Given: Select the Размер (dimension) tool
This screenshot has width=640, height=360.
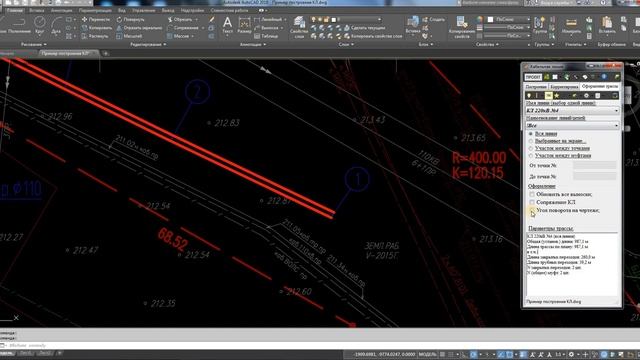Looking at the screenshot, I should coord(244,25).
